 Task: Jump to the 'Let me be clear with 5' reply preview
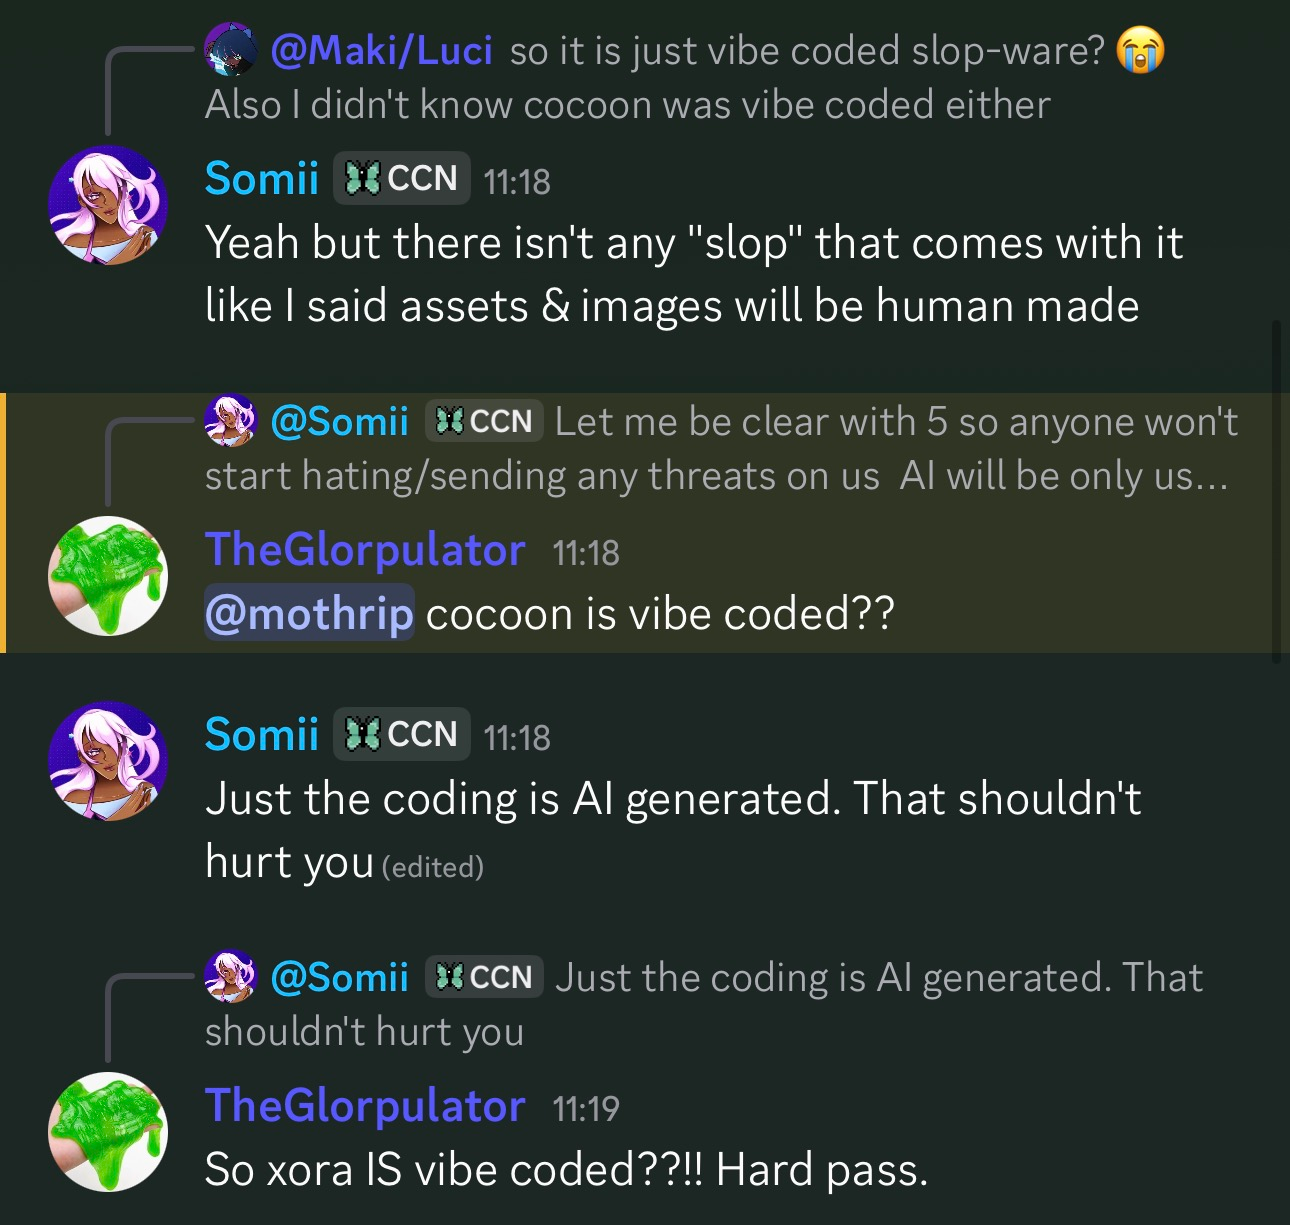[x=721, y=448]
